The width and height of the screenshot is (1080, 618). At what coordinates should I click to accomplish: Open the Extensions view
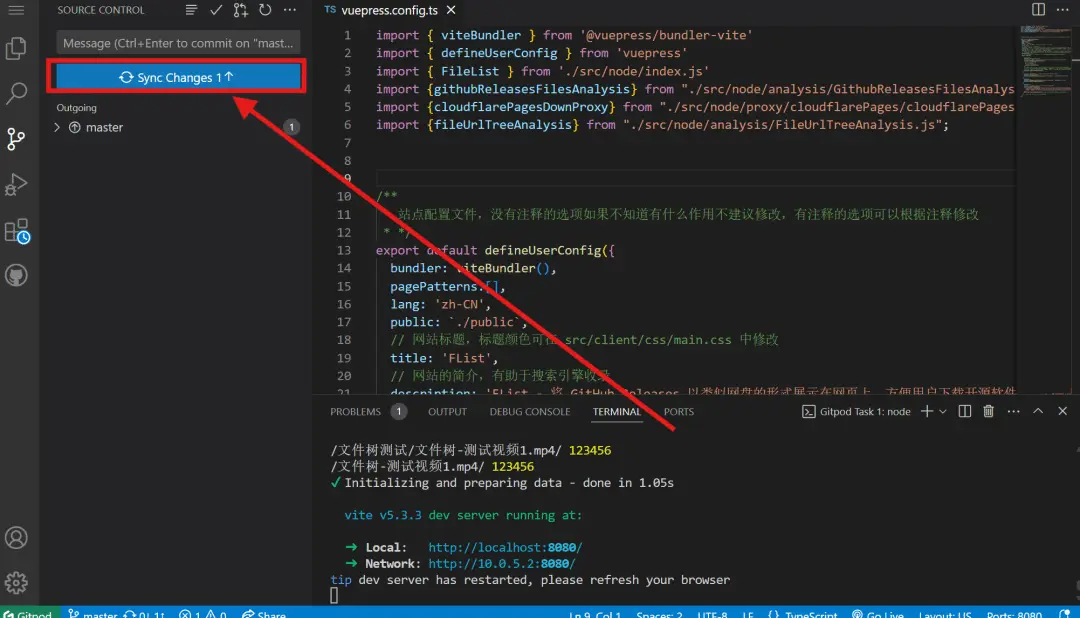pyautogui.click(x=16, y=232)
